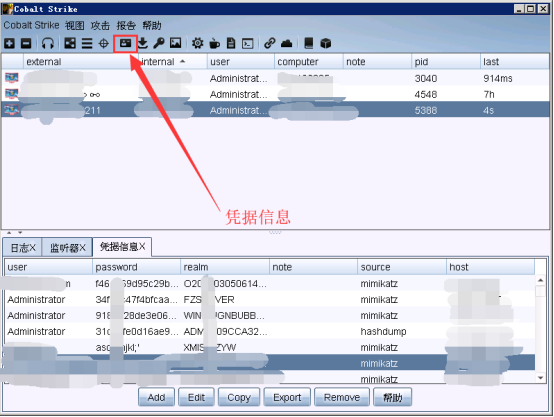Sort sessions by pid column header
The width and height of the screenshot is (554, 417).
point(446,61)
